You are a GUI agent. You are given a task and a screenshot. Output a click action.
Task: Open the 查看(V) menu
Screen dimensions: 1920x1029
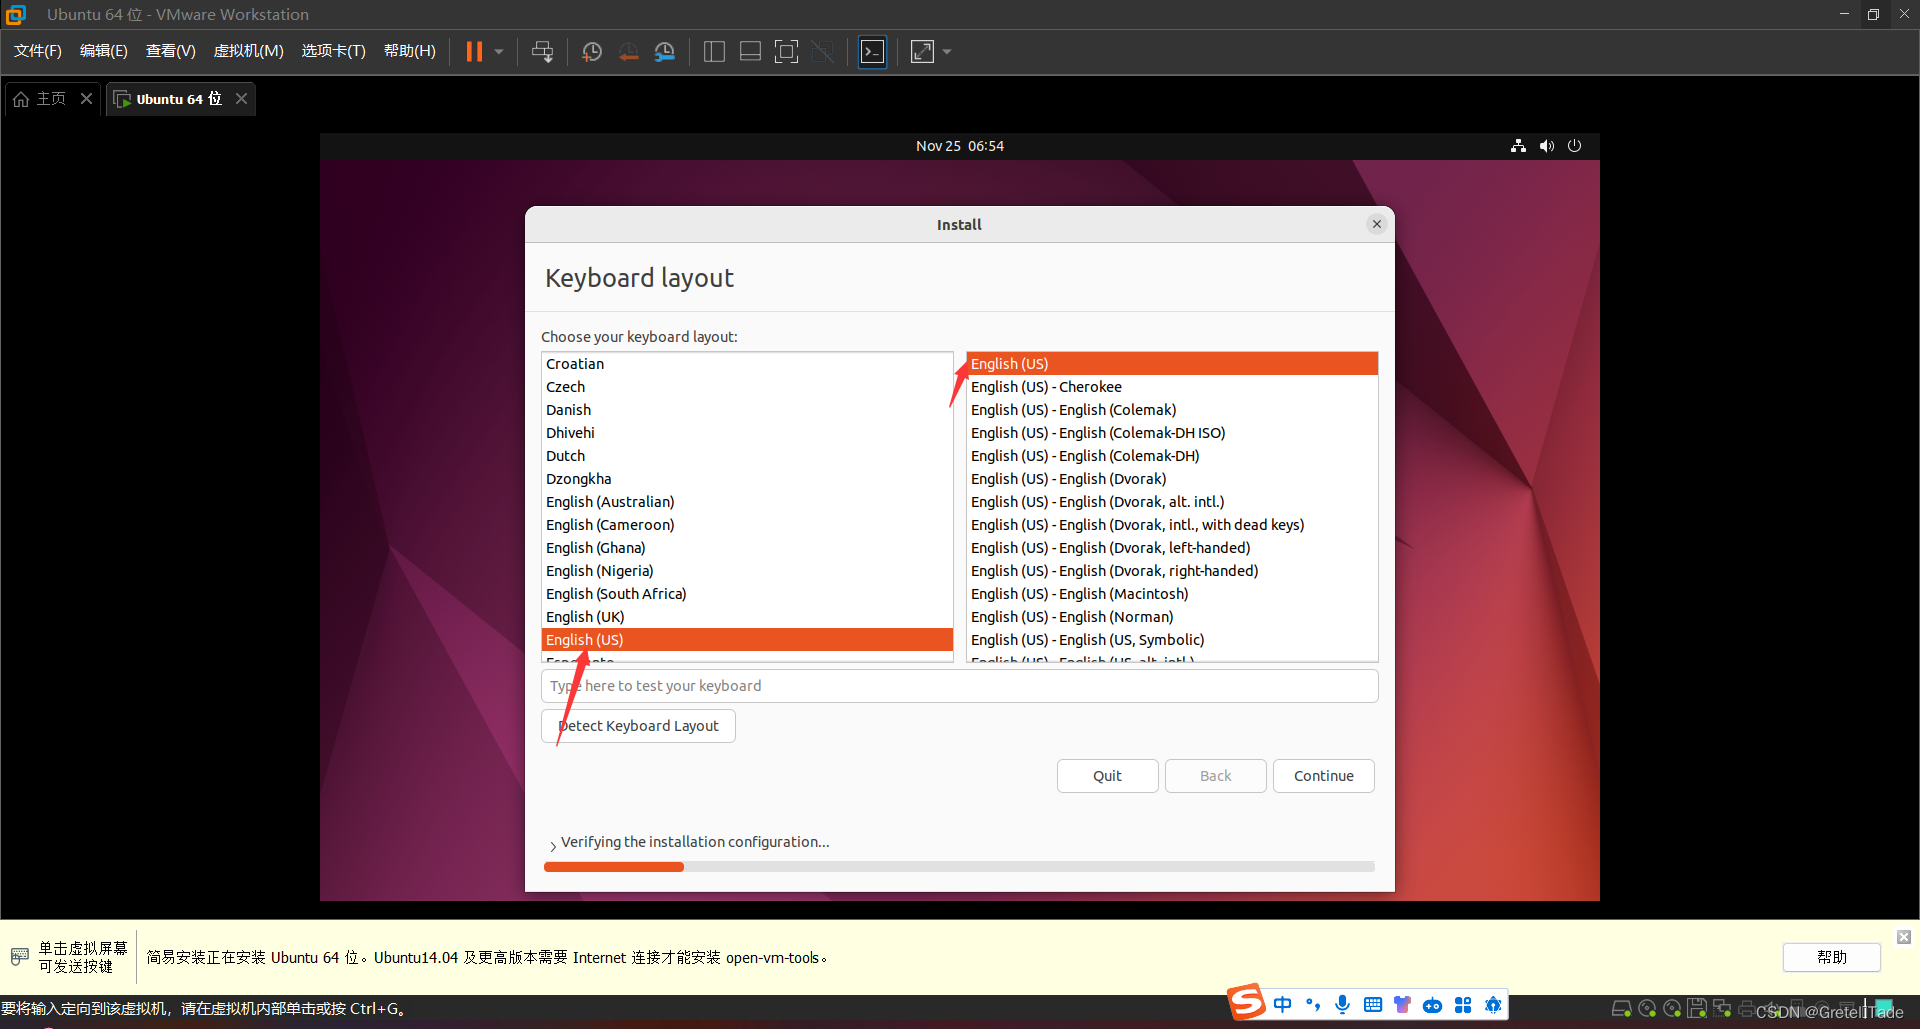pos(171,51)
